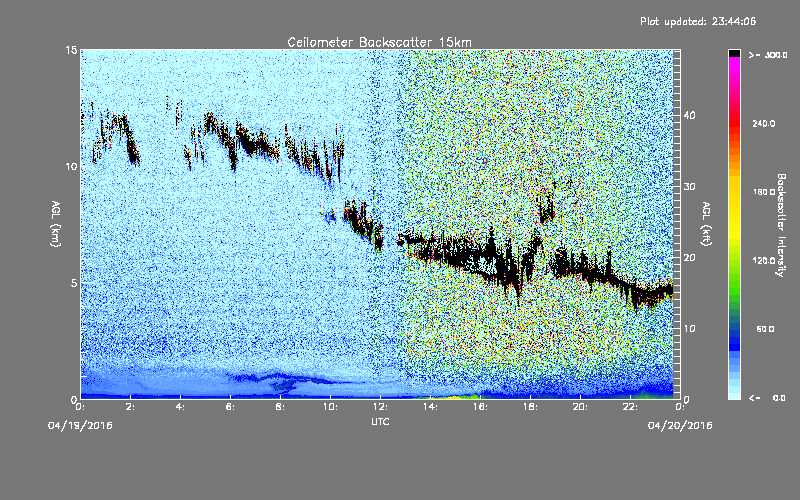Click the 20 tick on the kft axis

coord(689,258)
